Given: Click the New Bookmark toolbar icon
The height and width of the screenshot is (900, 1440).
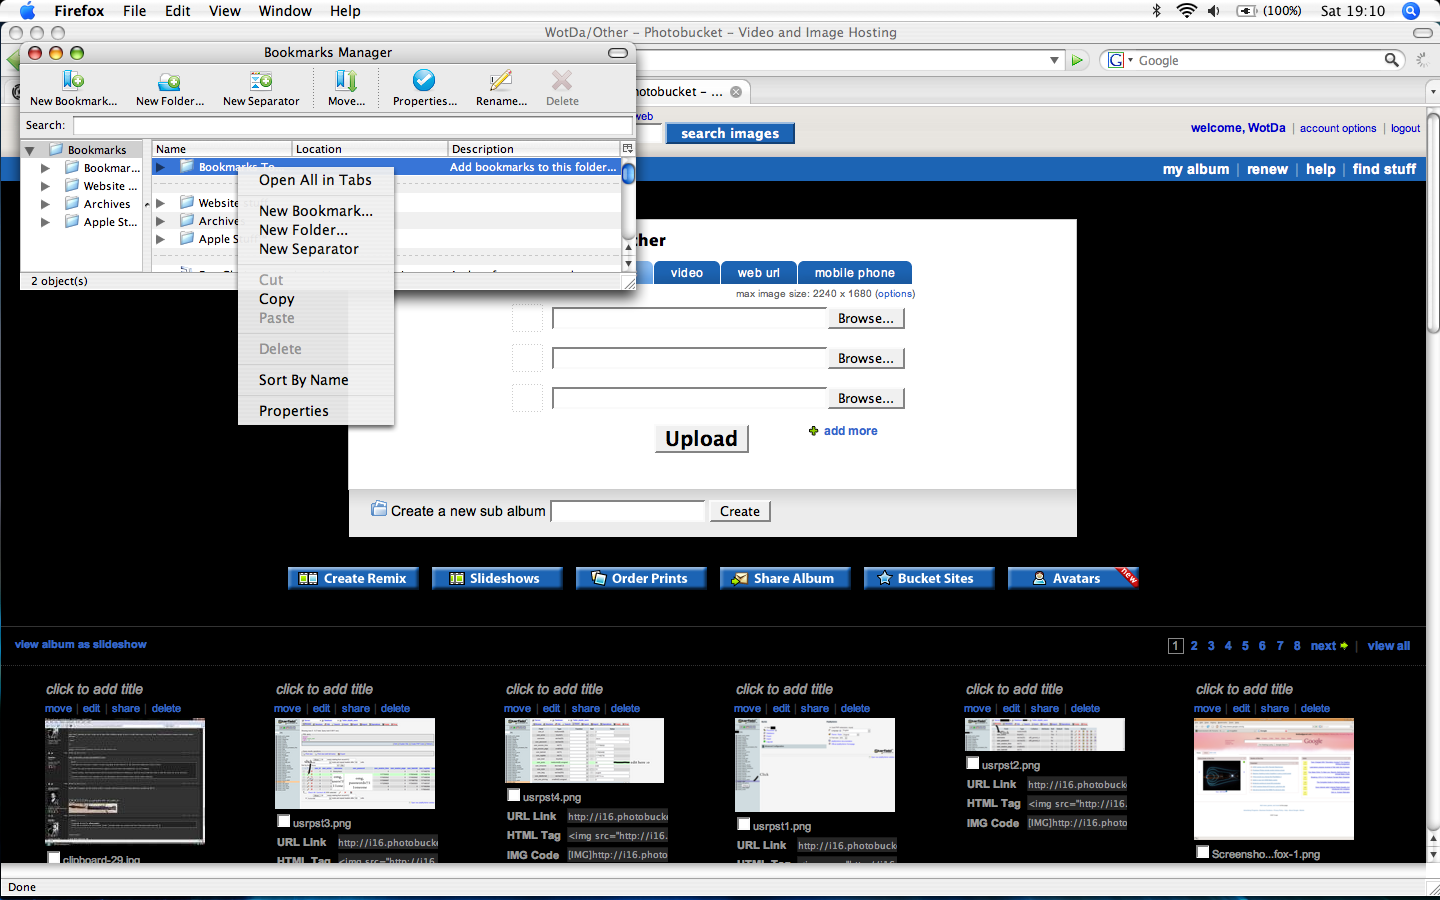Looking at the screenshot, I should (73, 81).
